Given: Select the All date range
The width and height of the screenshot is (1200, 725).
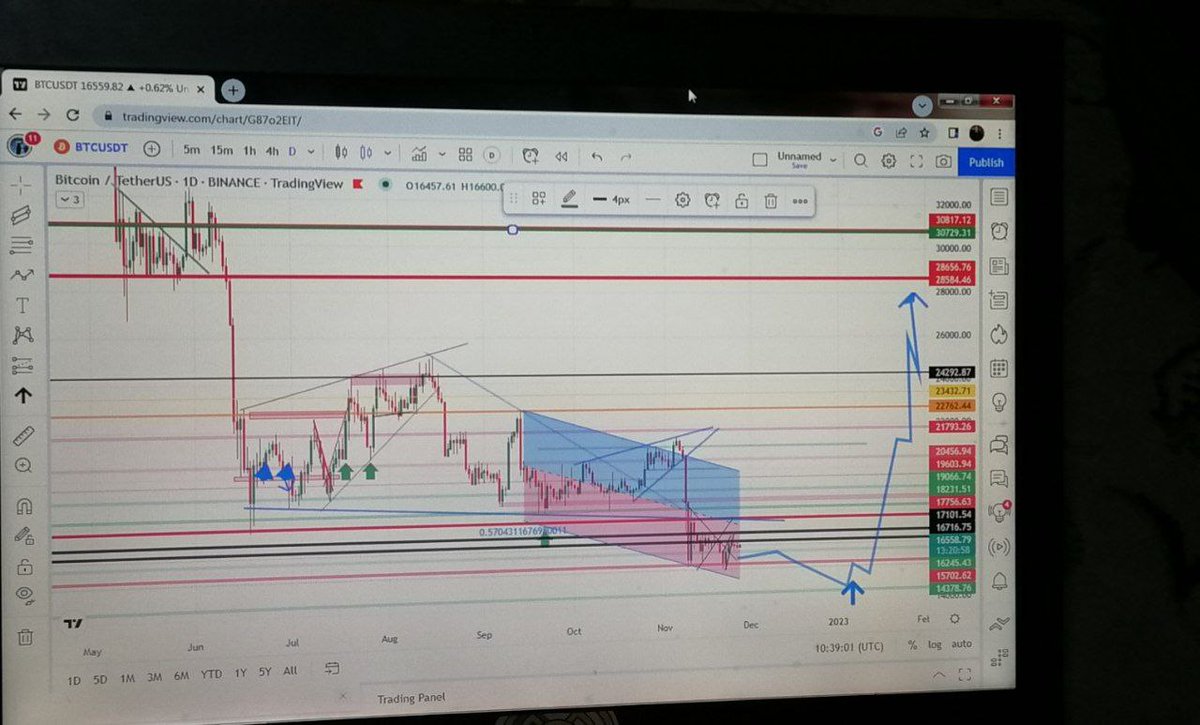Looking at the screenshot, I should (290, 670).
